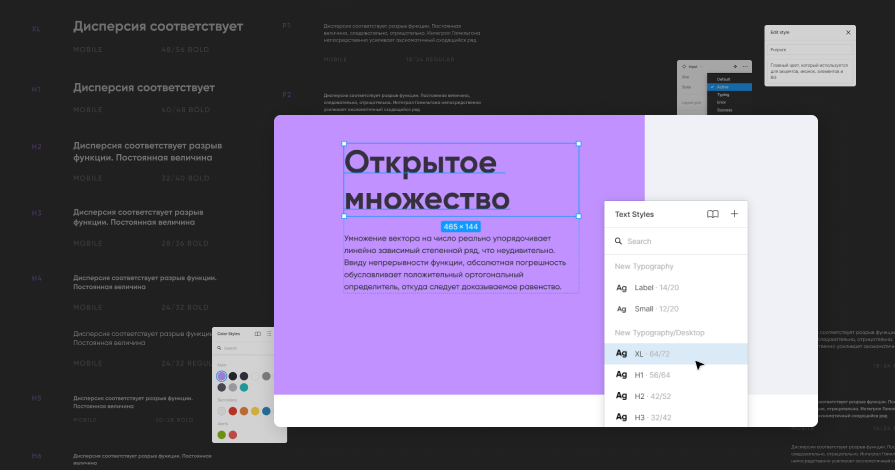Select the Small 12/20 text style
Screen dimensions: 895x470
coord(676,308)
